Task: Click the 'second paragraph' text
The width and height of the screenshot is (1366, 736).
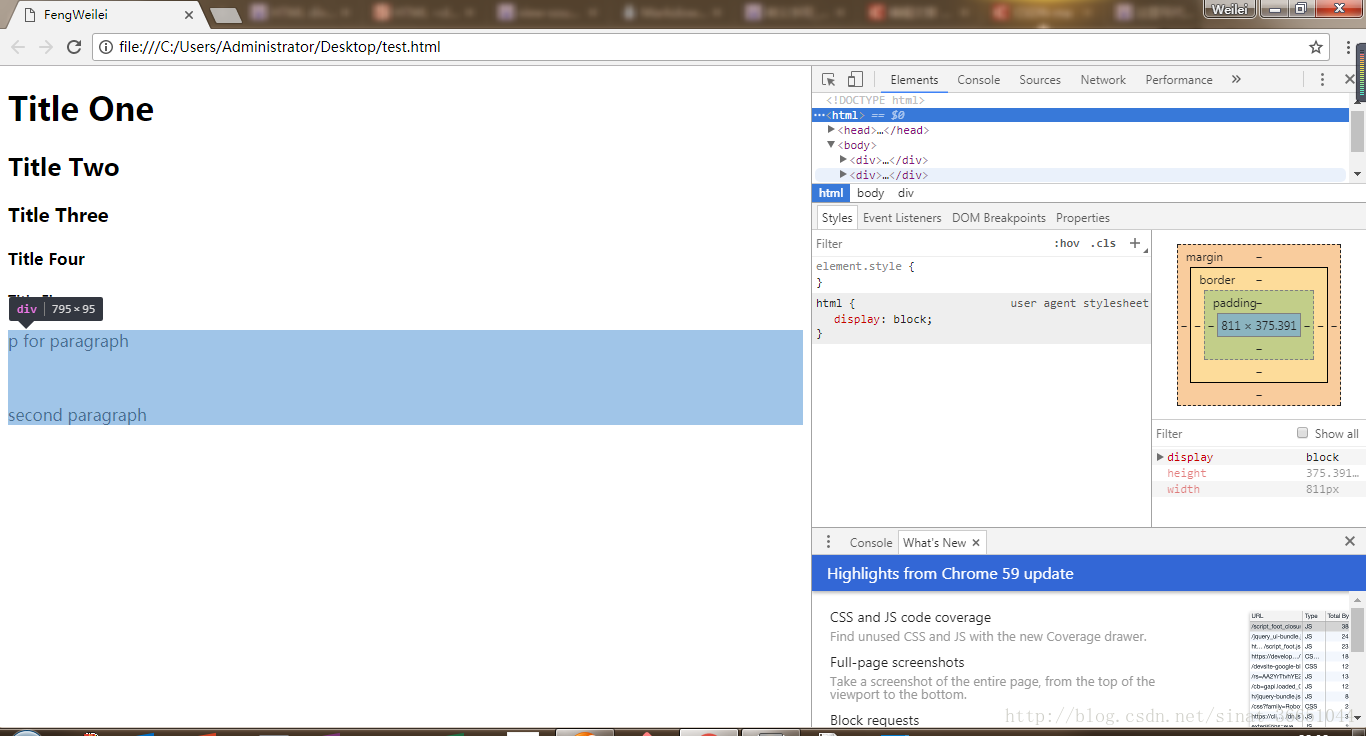Action: coord(77,415)
